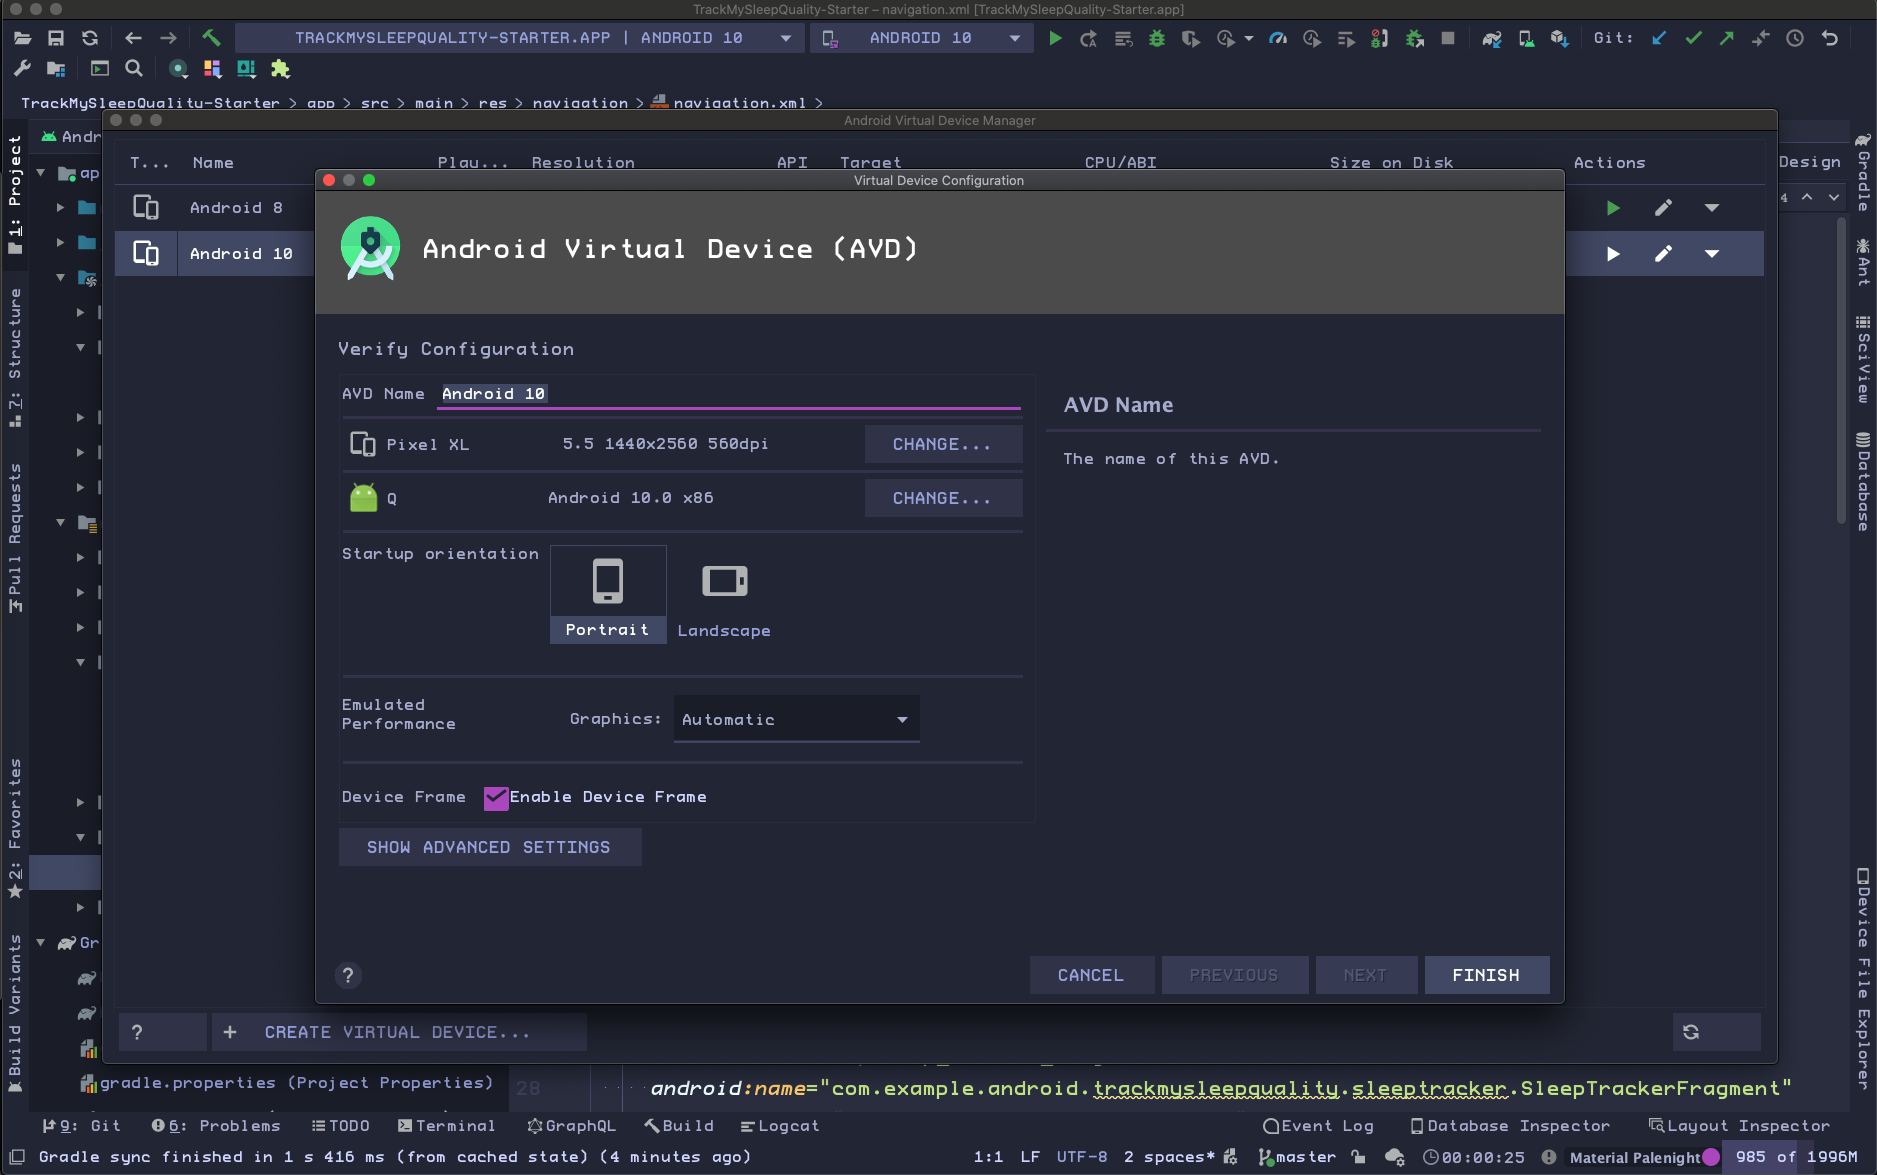Click memory indicator 985 of 1996M
The width and height of the screenshot is (1877, 1175).
point(1796,1157)
